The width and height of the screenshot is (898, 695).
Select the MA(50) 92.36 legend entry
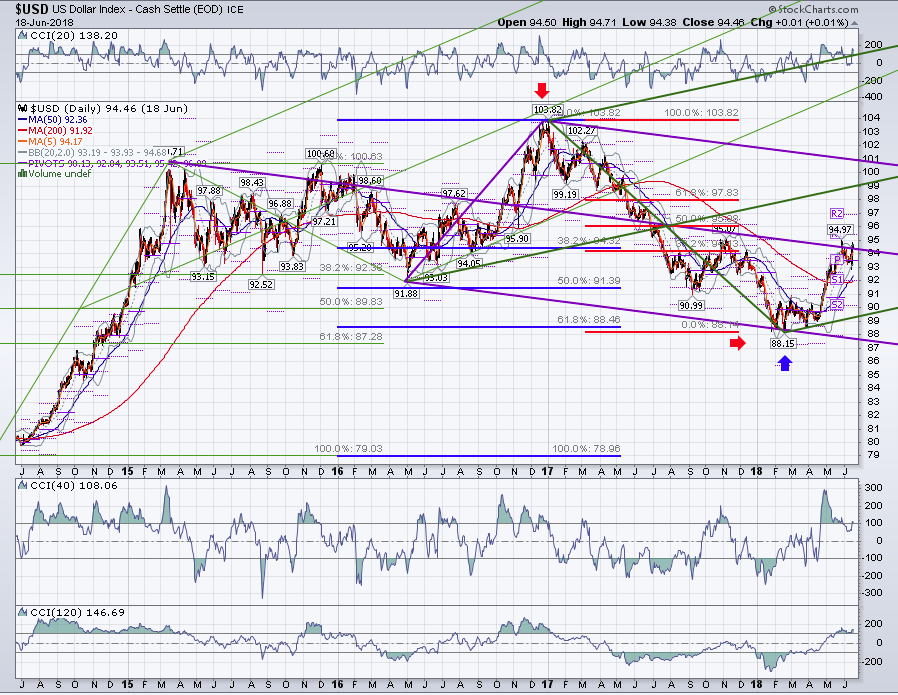pyautogui.click(x=53, y=120)
